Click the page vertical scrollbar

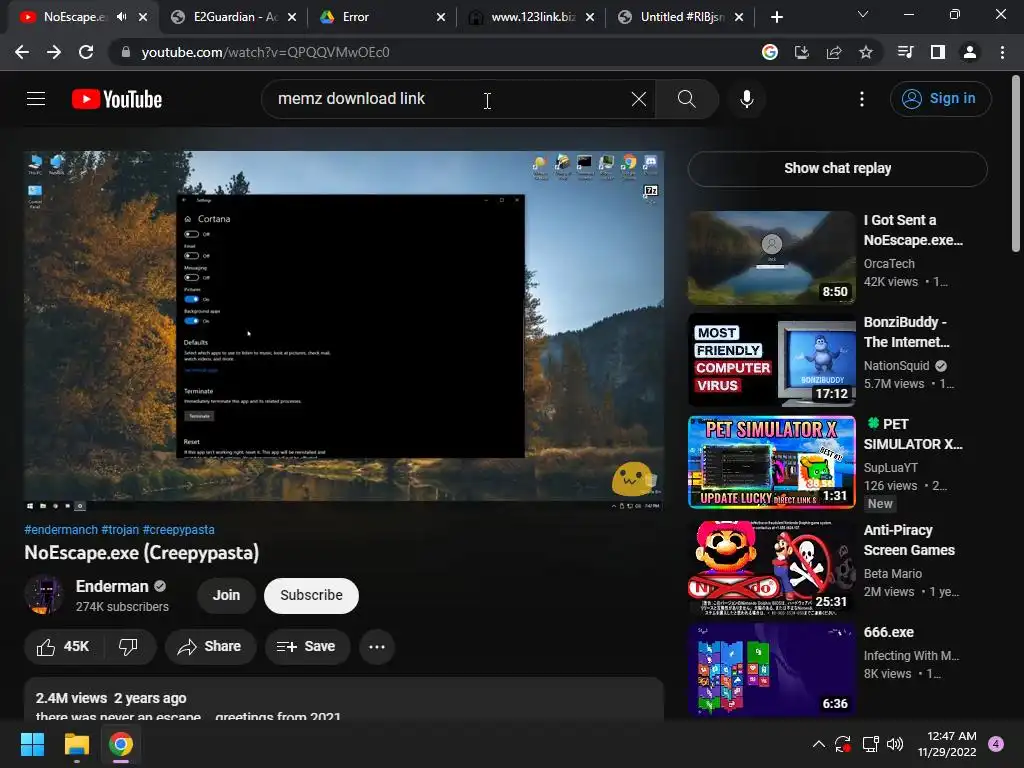pyautogui.click(x=1016, y=163)
